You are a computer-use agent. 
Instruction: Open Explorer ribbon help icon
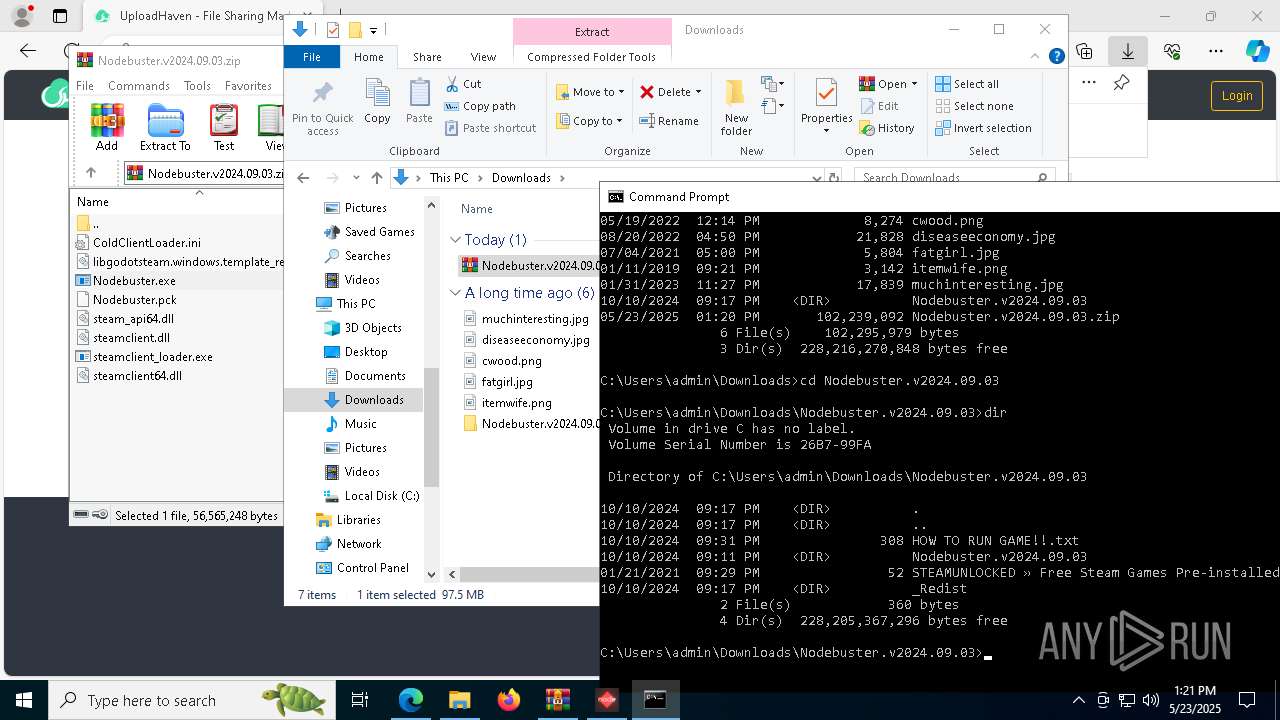(1056, 57)
